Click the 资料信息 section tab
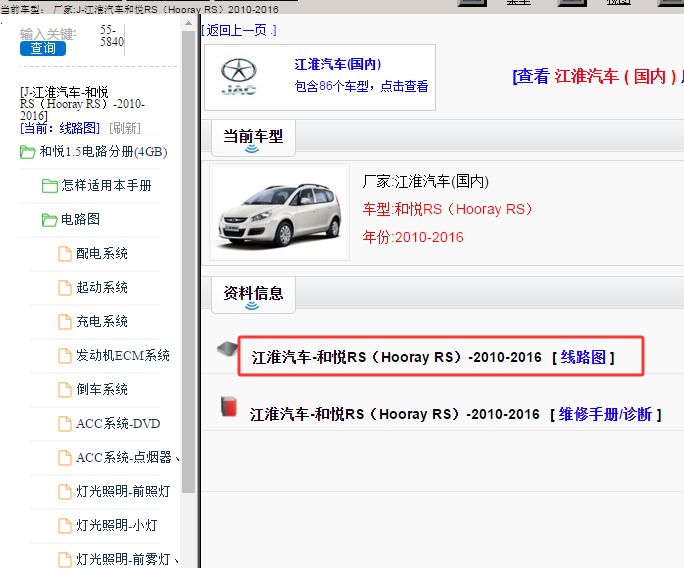Image resolution: width=684 pixels, height=568 pixels. pyautogui.click(x=253, y=294)
